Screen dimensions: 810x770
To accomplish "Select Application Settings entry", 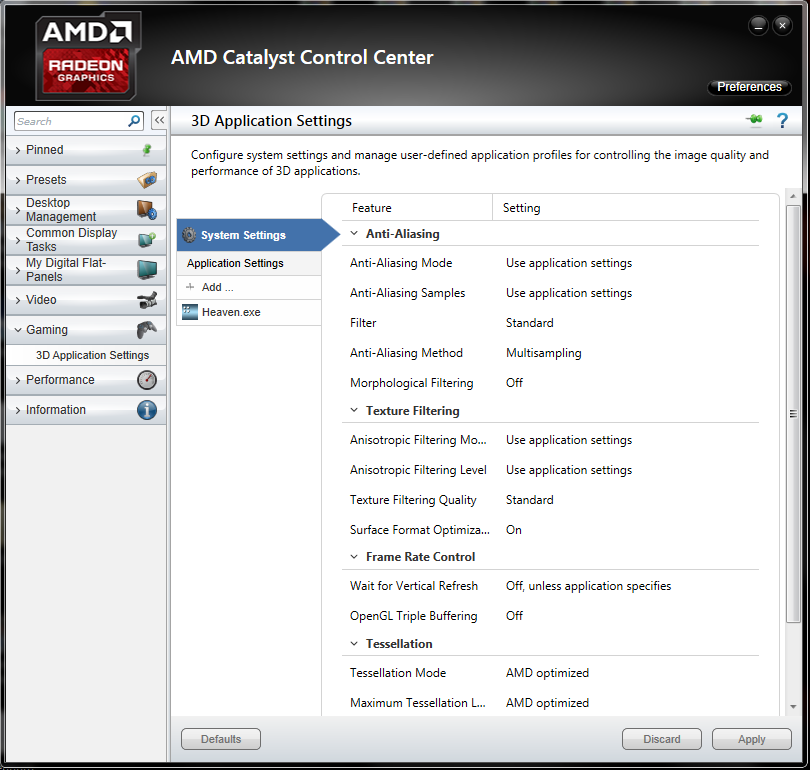I will [249, 263].
